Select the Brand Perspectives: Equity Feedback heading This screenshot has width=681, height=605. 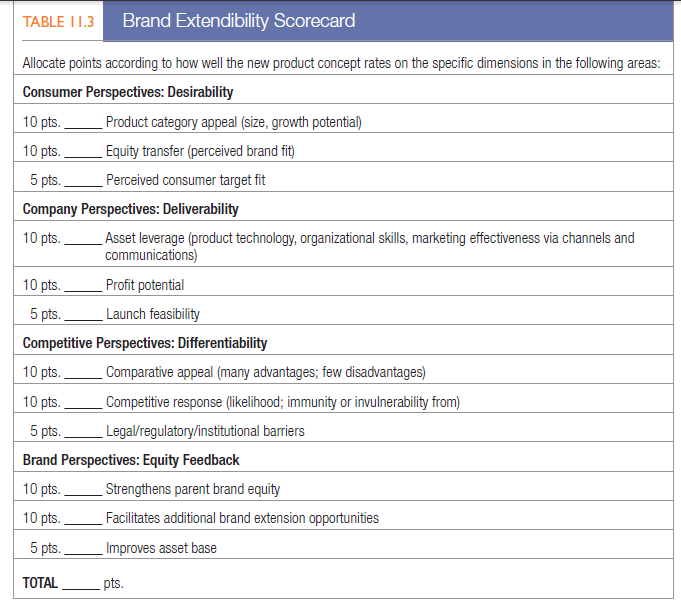click(x=130, y=460)
